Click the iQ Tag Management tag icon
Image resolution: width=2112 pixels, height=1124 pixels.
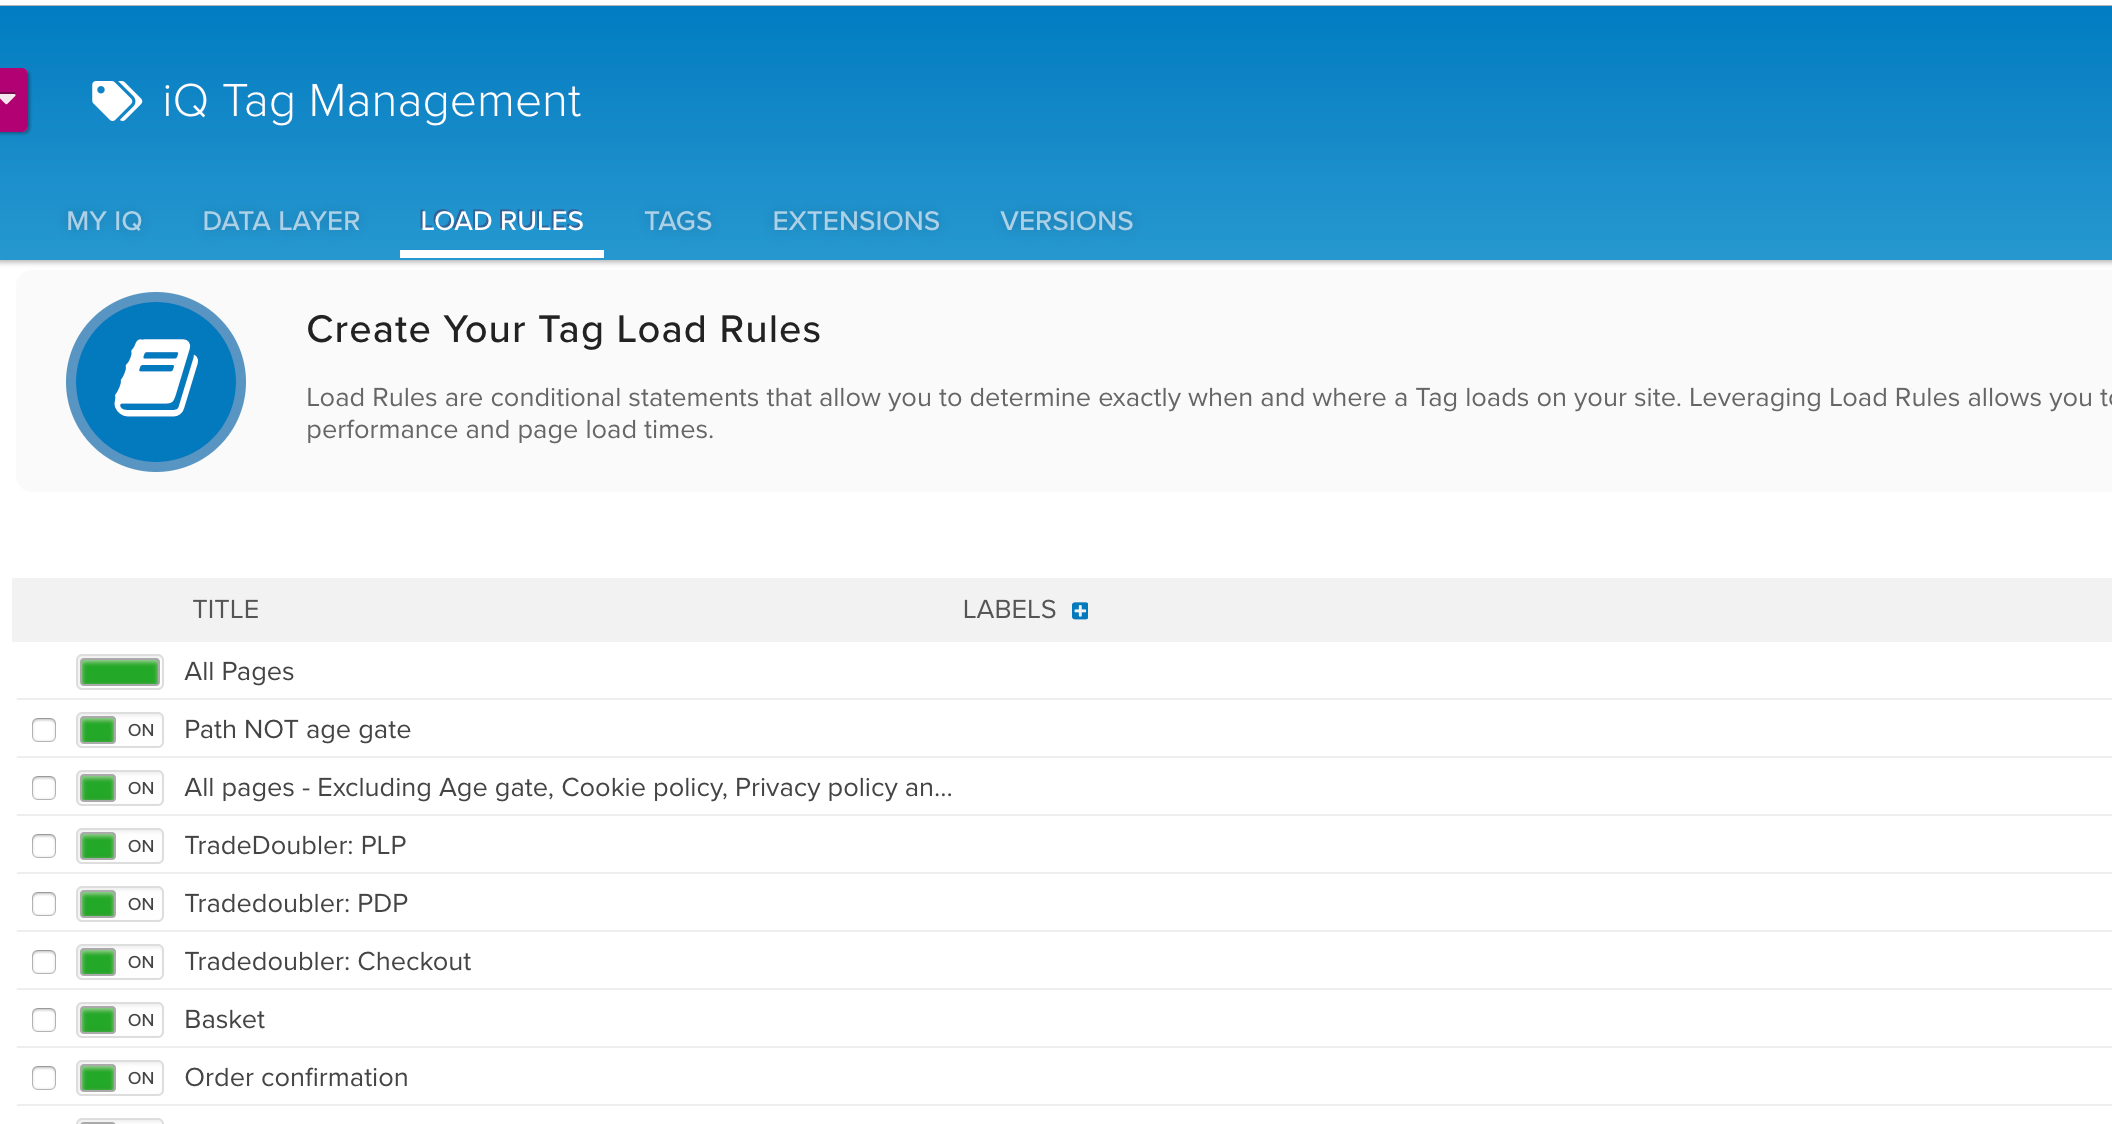point(116,101)
